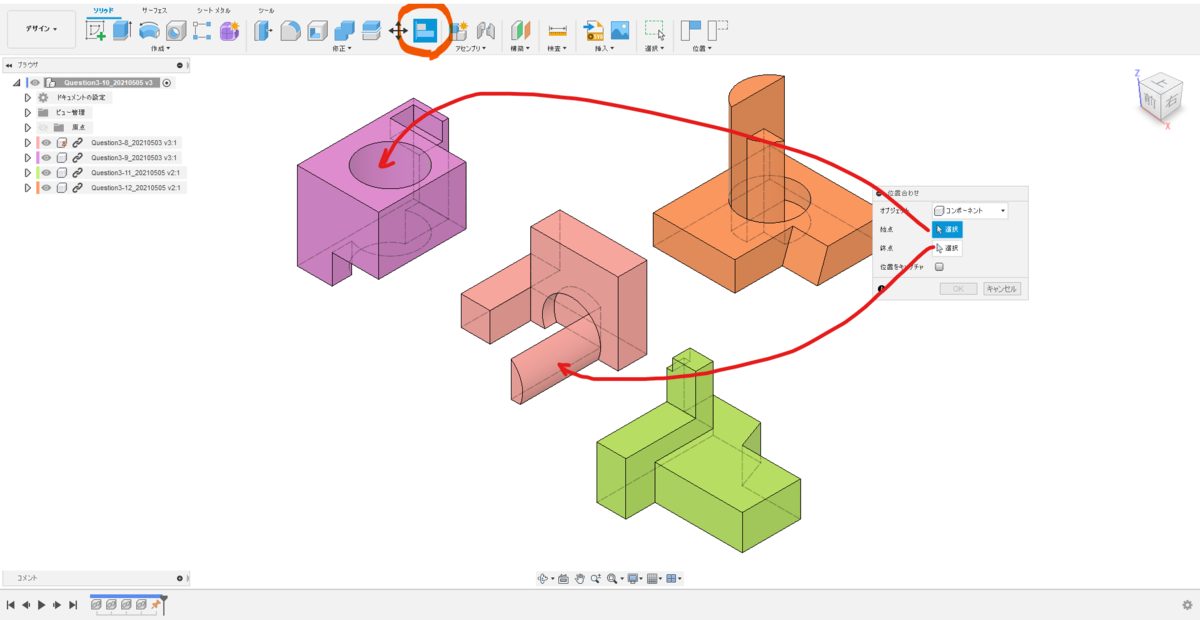
Task: Click the Orbit navigation icon
Action: click(543, 579)
